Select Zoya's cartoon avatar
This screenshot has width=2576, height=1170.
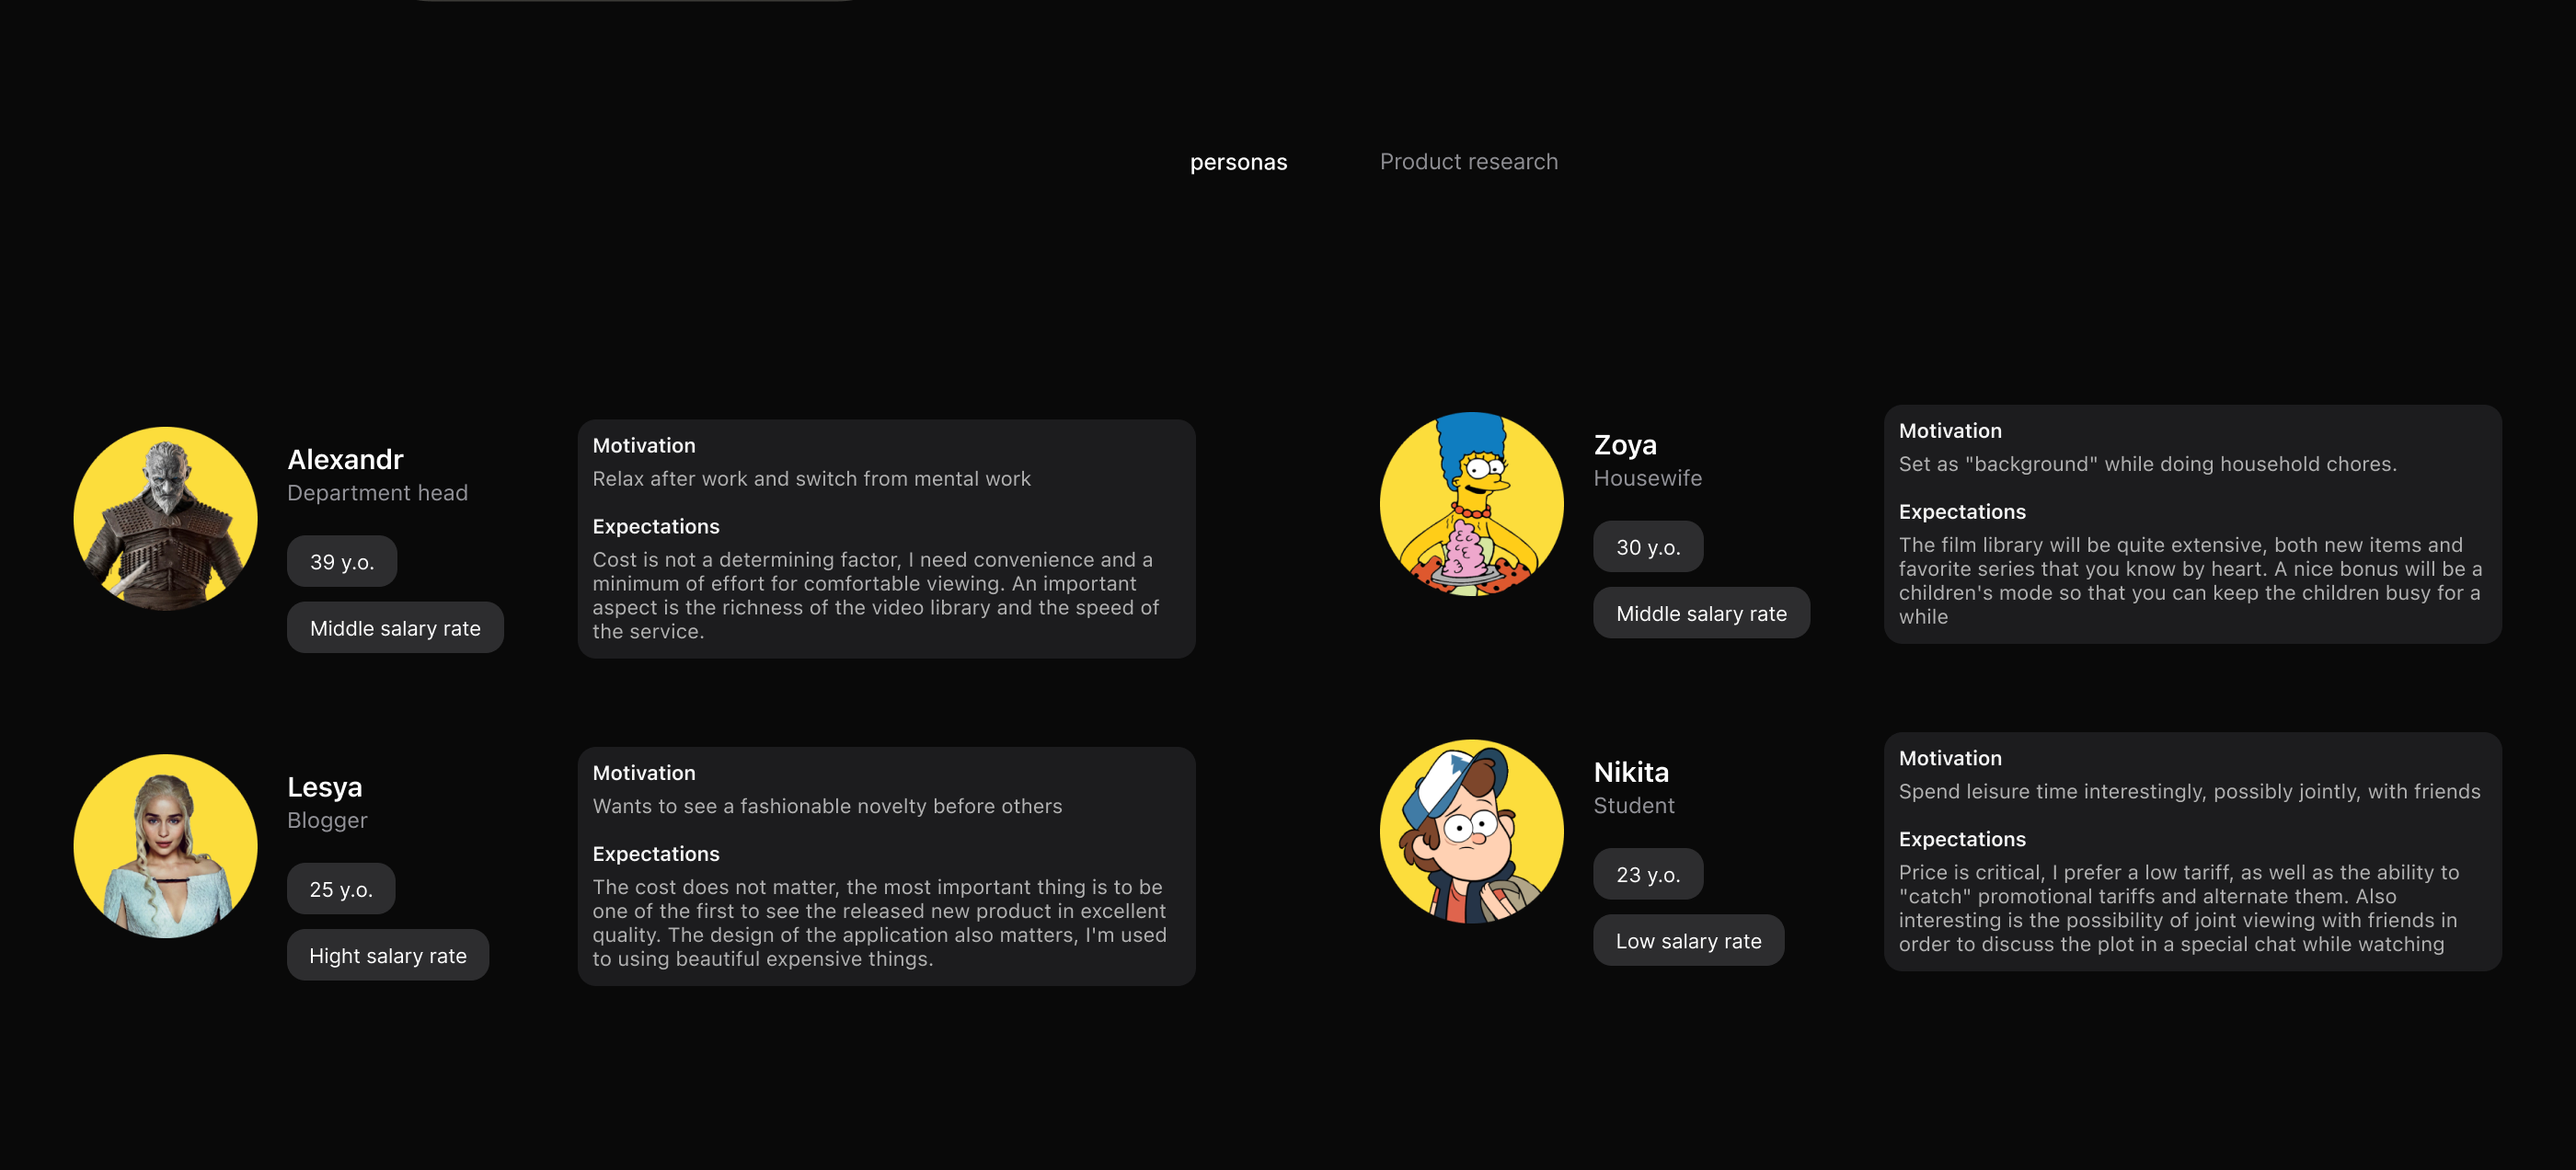(x=1471, y=504)
